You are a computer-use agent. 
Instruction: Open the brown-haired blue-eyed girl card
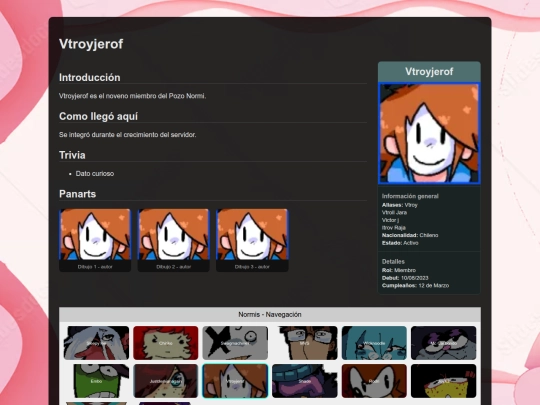pyautogui.click(x=166, y=381)
